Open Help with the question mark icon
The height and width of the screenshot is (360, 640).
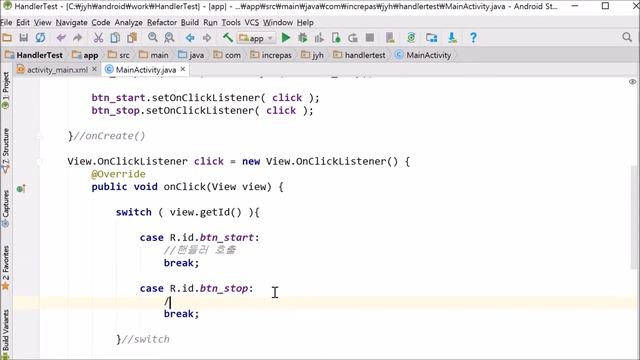[473, 38]
